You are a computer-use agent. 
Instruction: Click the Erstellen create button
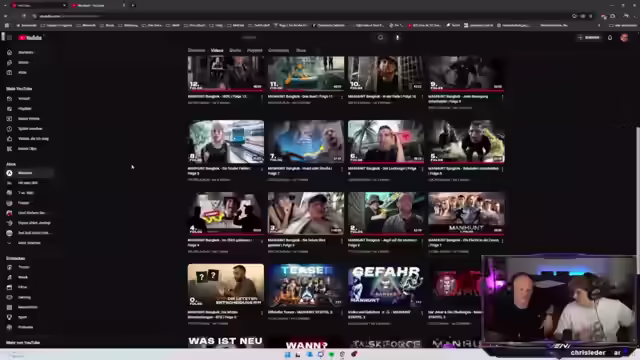(x=589, y=38)
